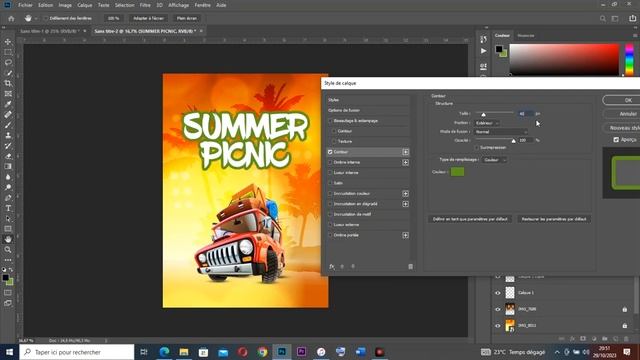Click OK in Style de calque dialog

point(622,100)
